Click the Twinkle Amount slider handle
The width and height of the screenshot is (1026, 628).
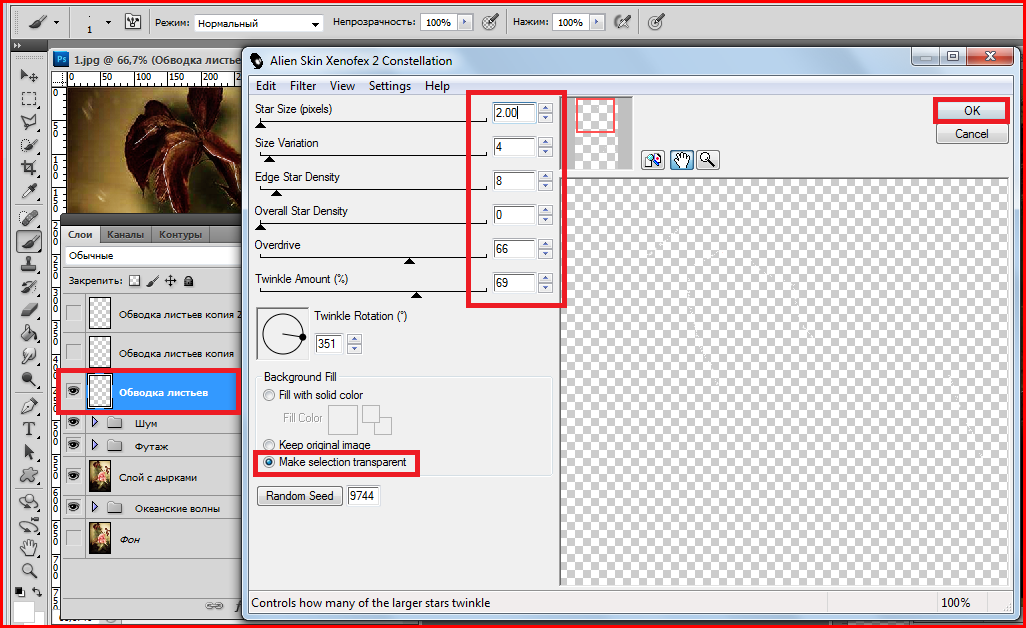[x=416, y=295]
